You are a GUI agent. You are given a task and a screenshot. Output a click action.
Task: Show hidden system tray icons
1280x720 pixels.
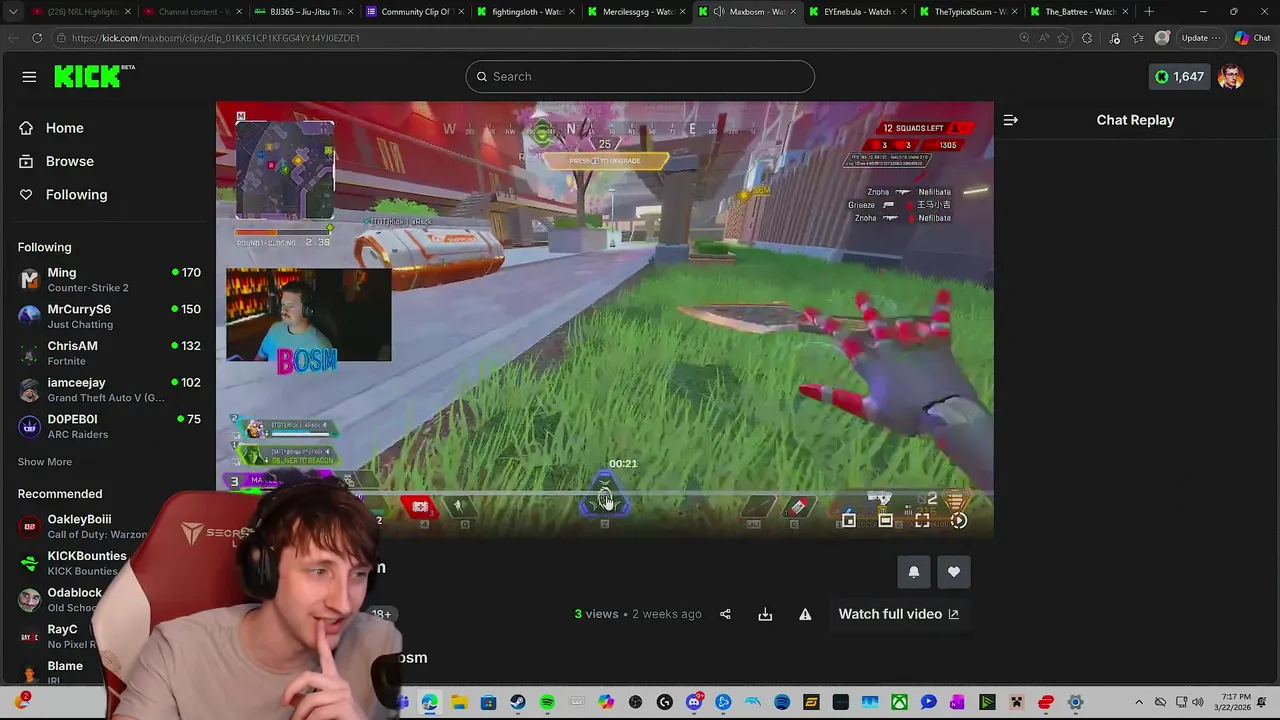pyautogui.click(x=1139, y=702)
